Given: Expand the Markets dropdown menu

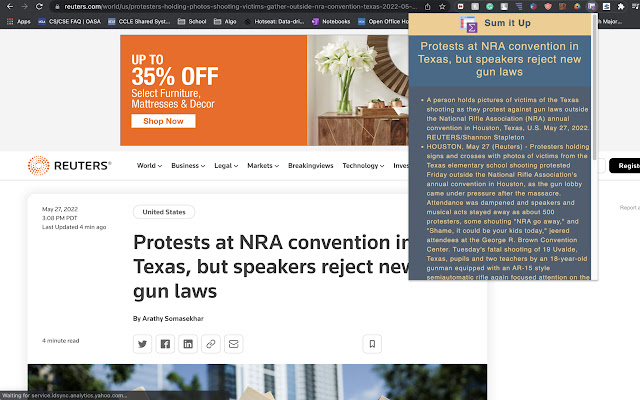Looking at the screenshot, I should (264, 166).
